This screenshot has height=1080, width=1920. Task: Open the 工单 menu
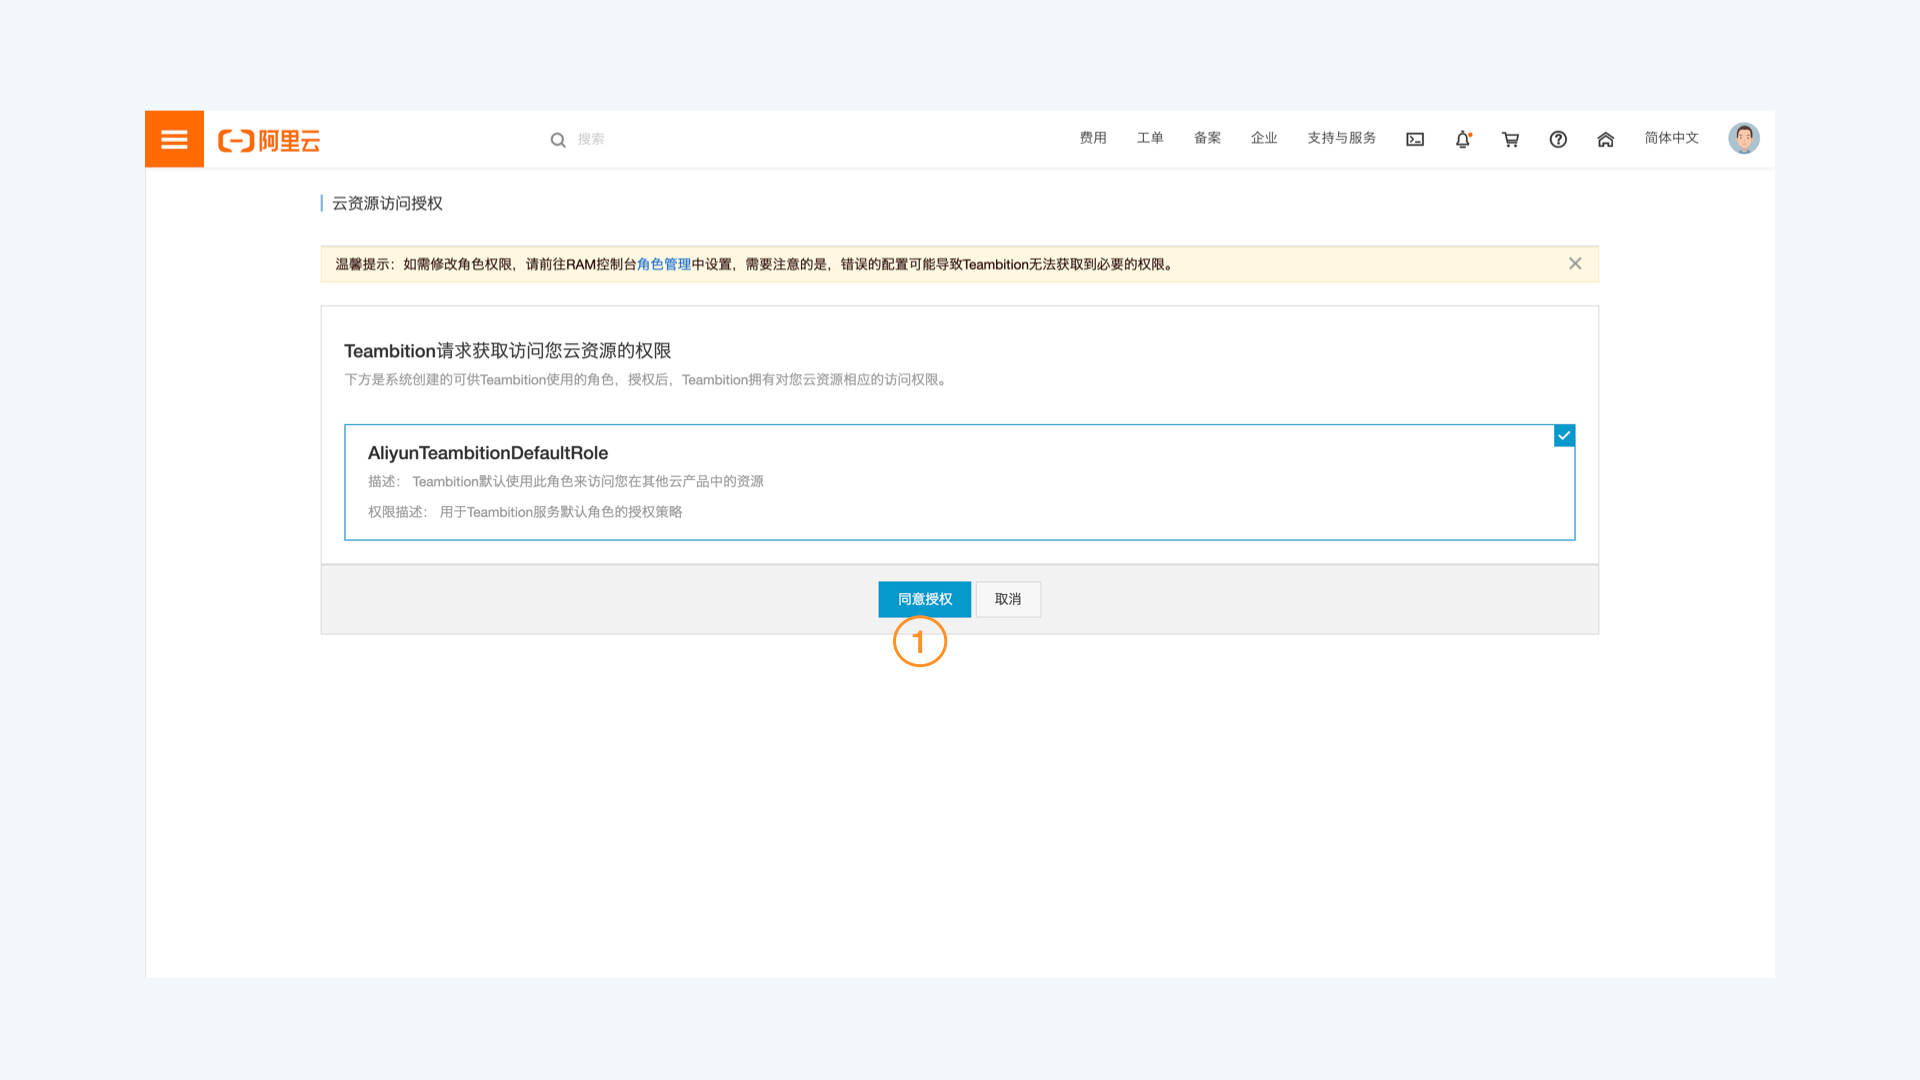click(1150, 138)
